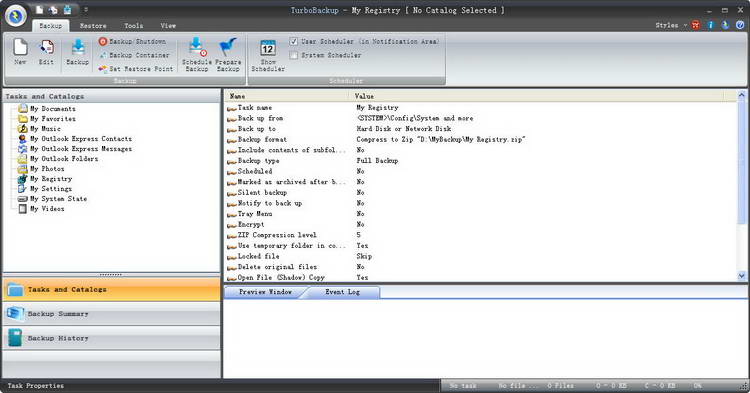
Task: Click the Prepare Backup flag icon
Action: (228, 55)
